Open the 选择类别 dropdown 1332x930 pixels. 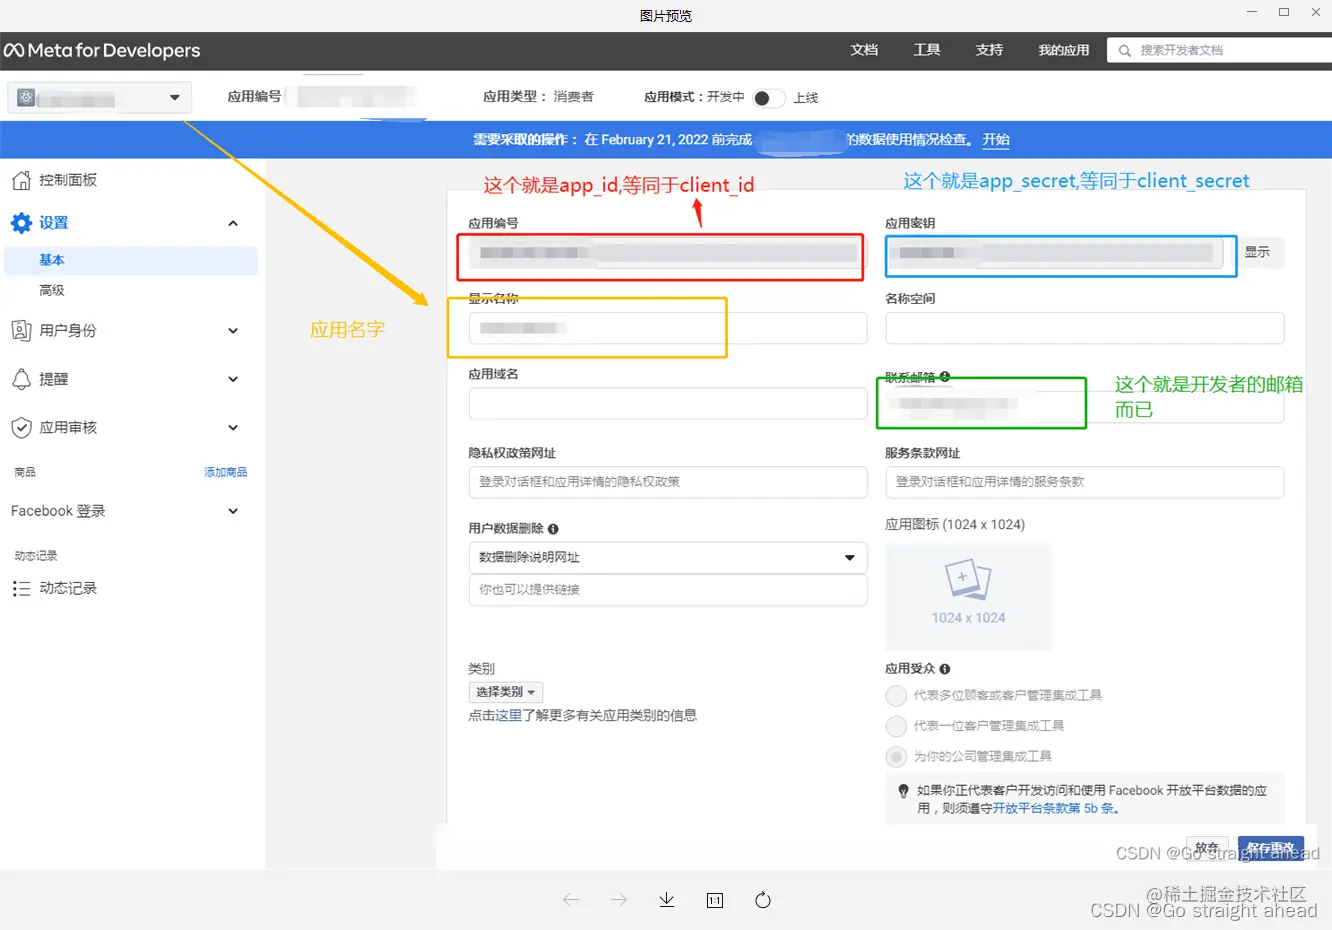click(x=505, y=691)
